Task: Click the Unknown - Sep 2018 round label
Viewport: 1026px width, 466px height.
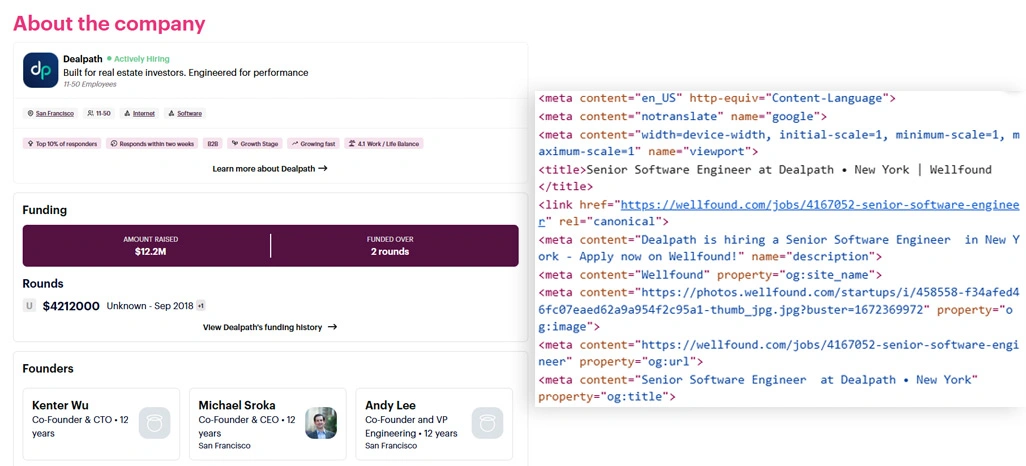Action: (150, 306)
